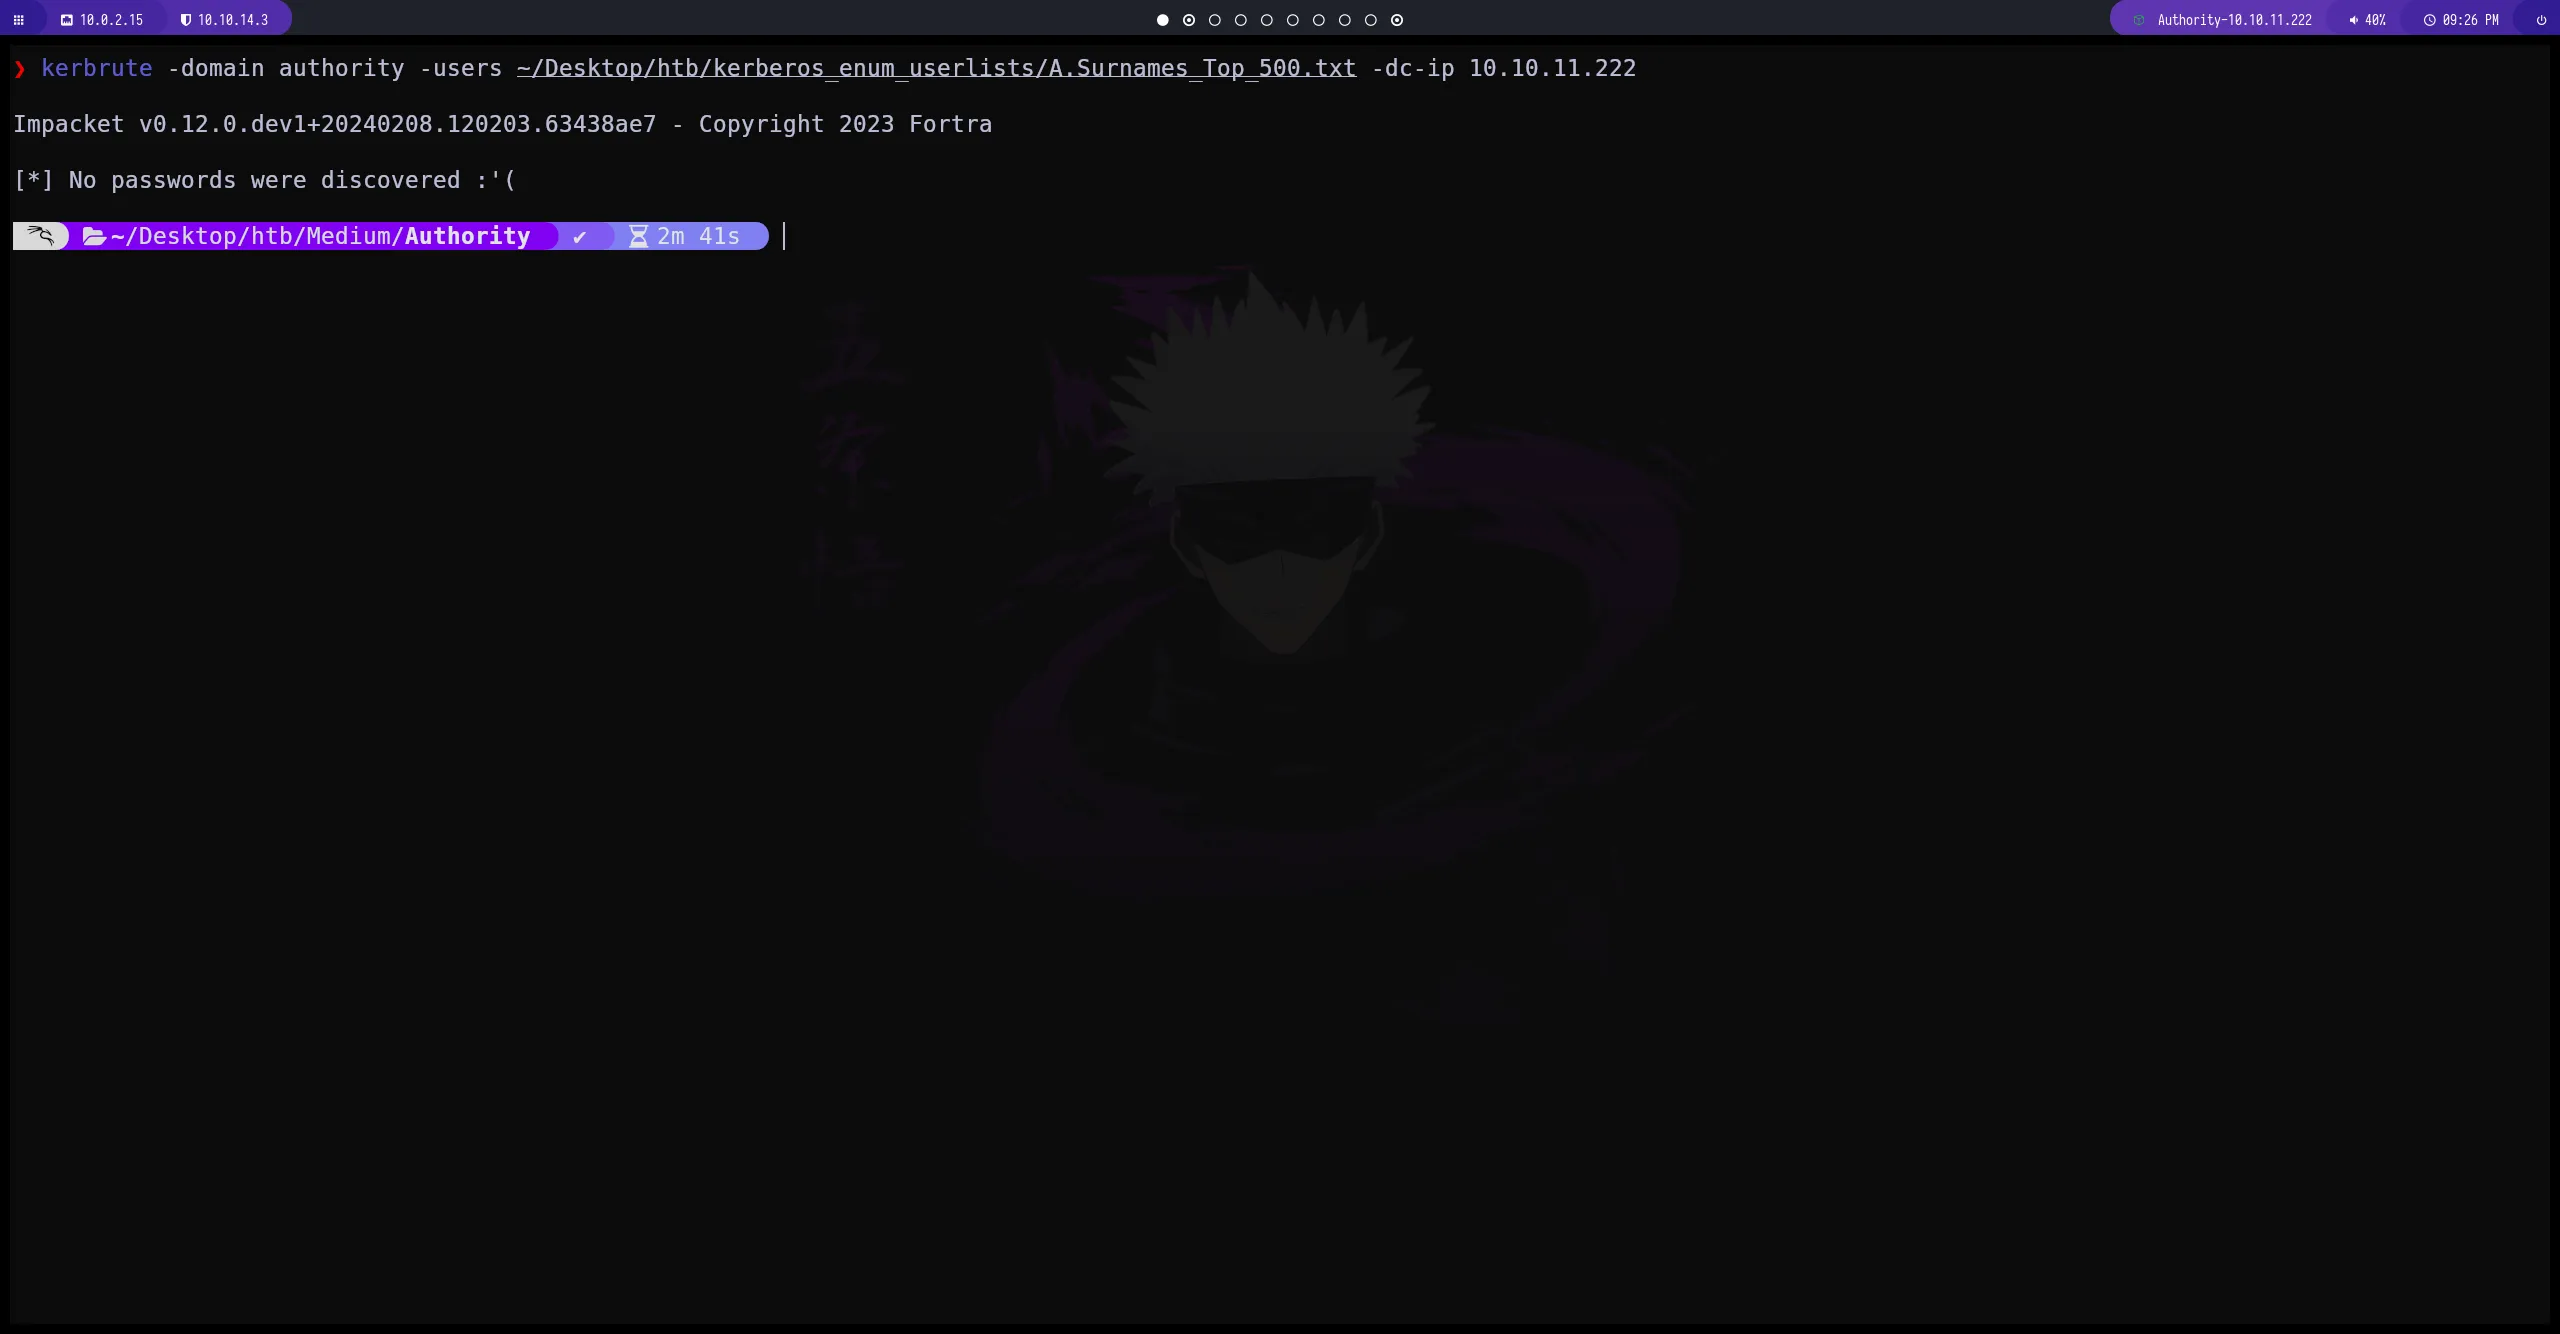Click the 40% volume level indicator
Screen dimensions: 2560x1334
point(2375,20)
